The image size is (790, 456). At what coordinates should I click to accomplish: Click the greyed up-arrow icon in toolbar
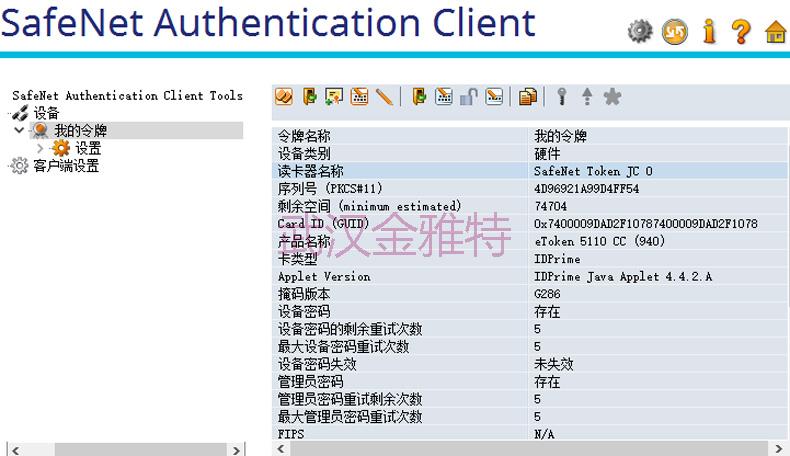click(x=587, y=96)
